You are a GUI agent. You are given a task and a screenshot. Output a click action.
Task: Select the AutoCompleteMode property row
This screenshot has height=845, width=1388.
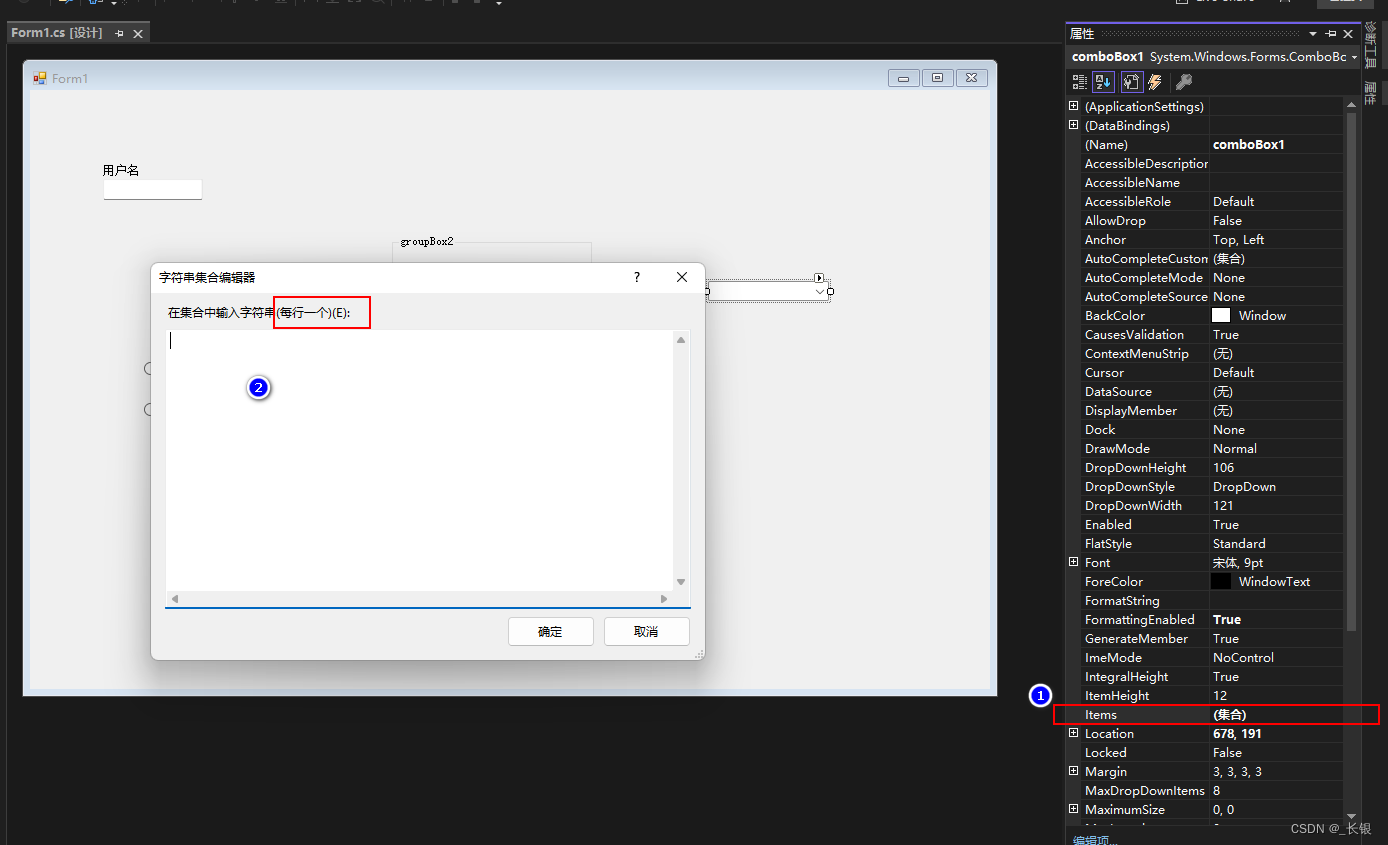tap(1205, 277)
